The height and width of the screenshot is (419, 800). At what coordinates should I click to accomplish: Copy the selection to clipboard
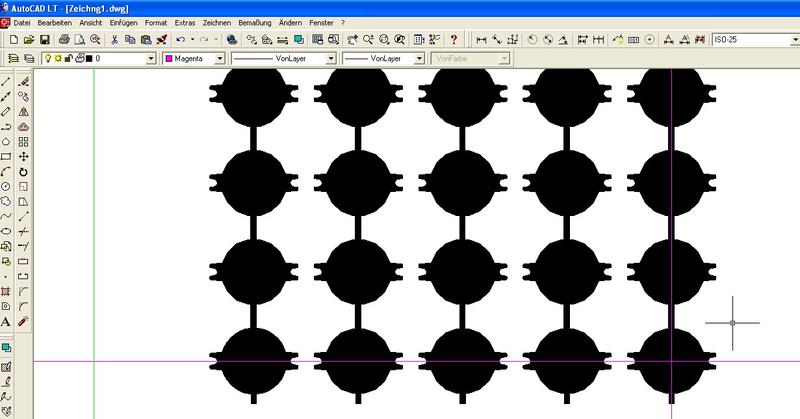(130, 39)
